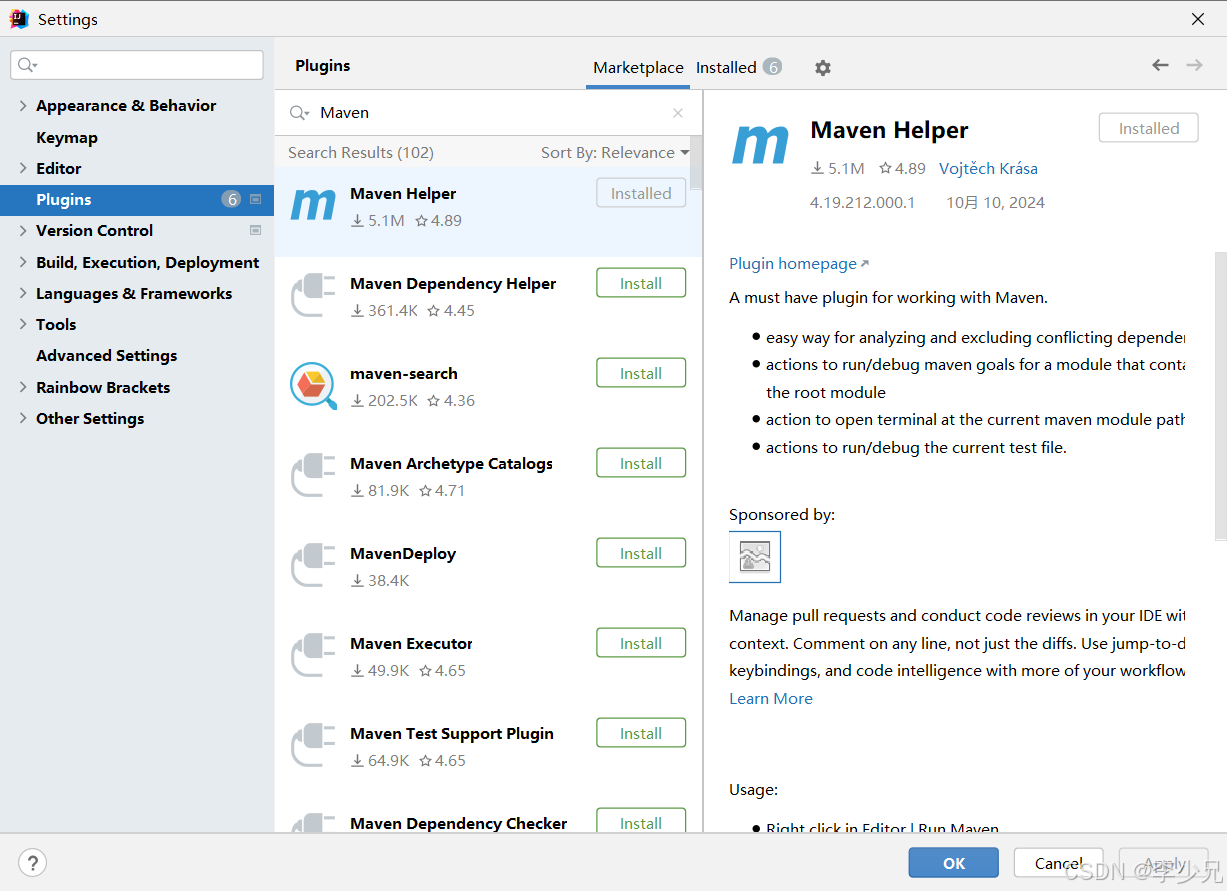Expand Appearance & Behavior section
1227x891 pixels.
point(22,105)
